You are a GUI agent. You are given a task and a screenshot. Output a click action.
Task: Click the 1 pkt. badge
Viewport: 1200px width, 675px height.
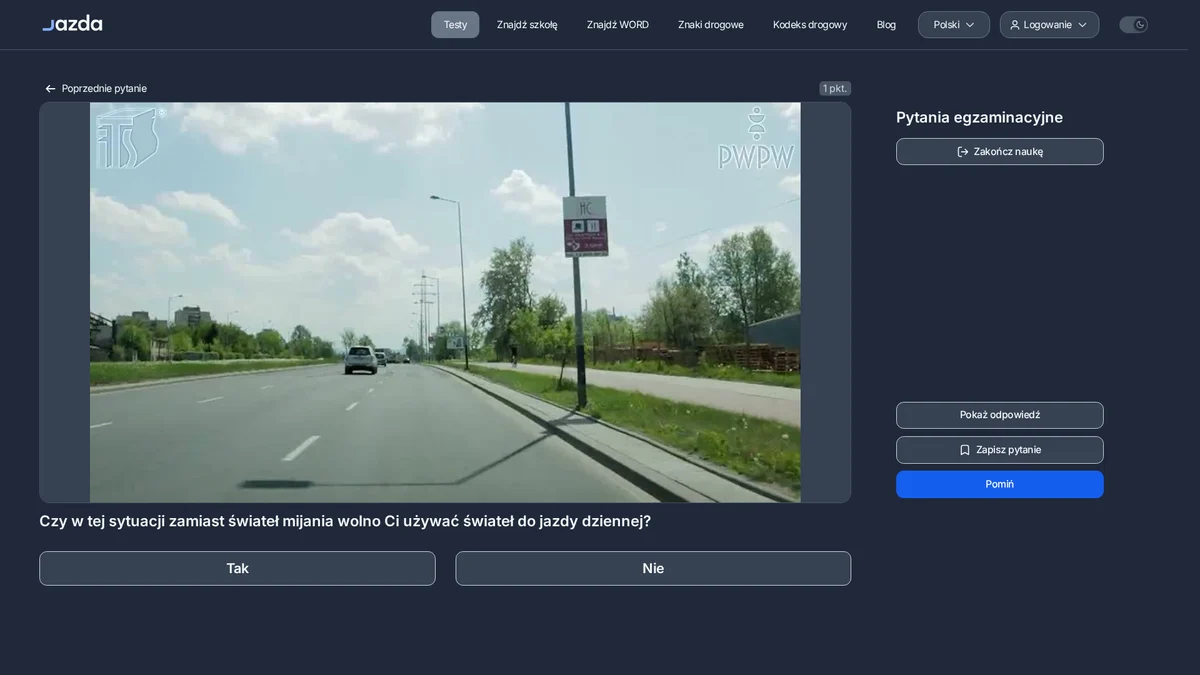(x=835, y=89)
